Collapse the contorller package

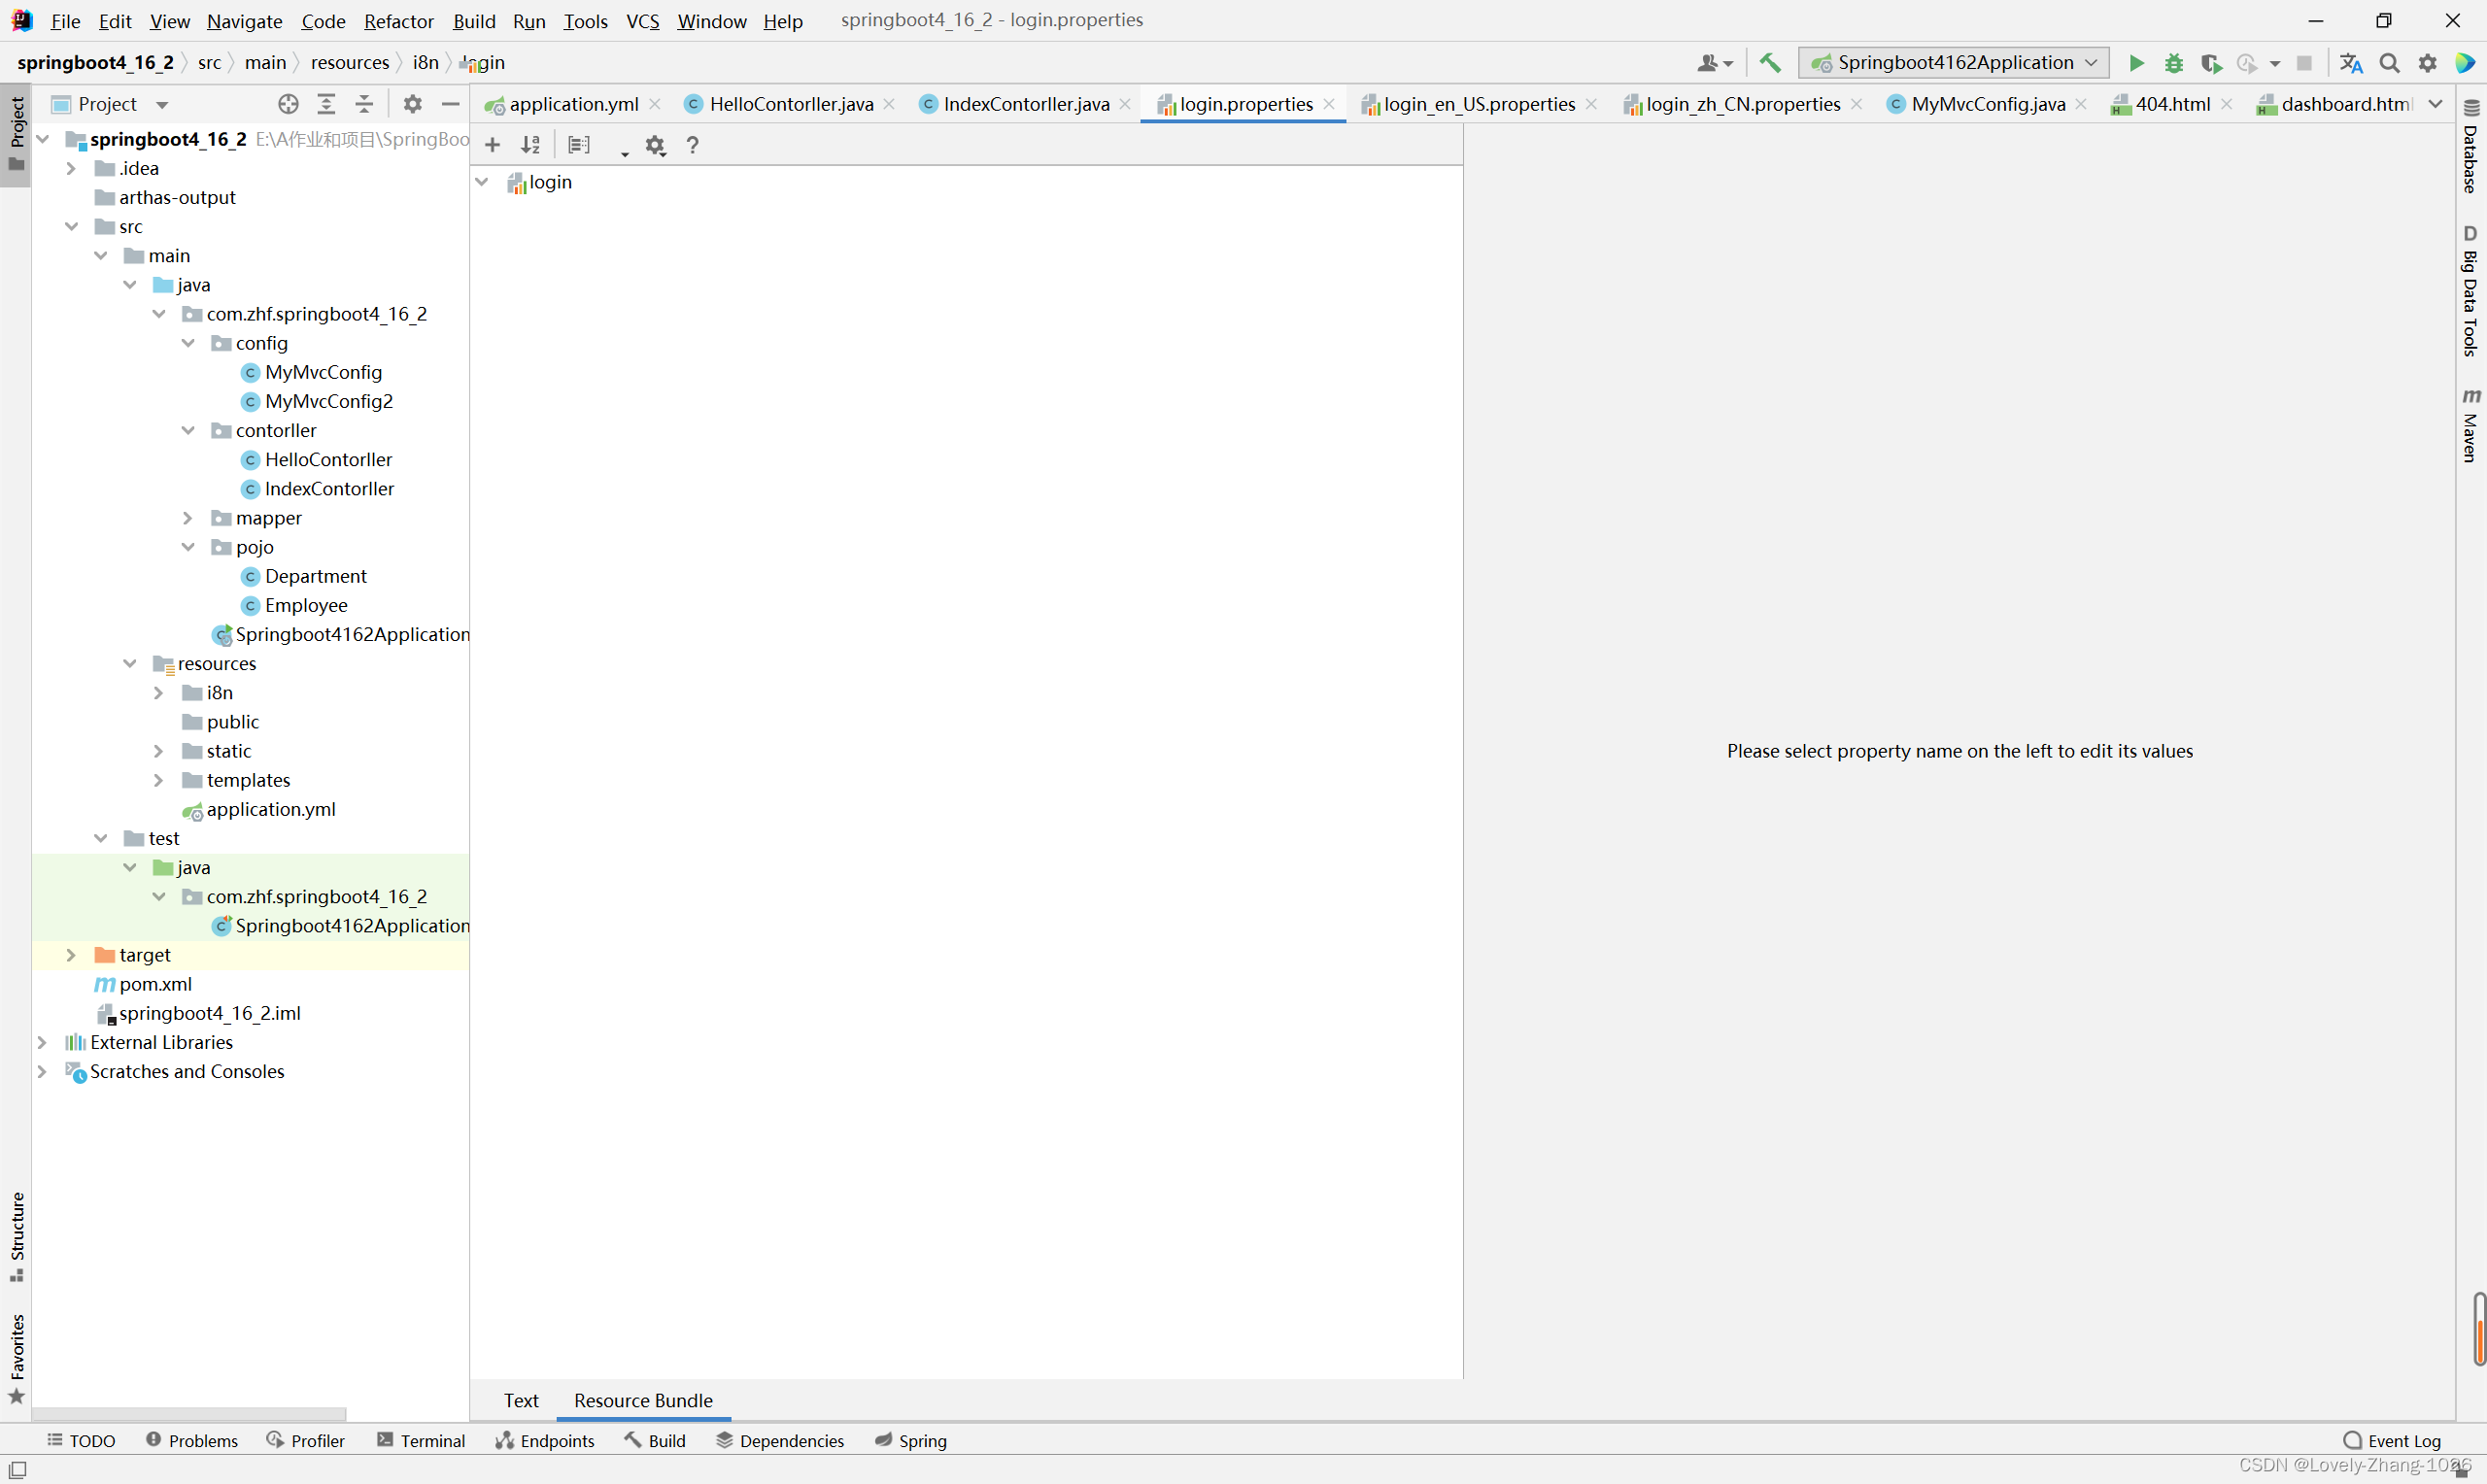[x=188, y=430]
